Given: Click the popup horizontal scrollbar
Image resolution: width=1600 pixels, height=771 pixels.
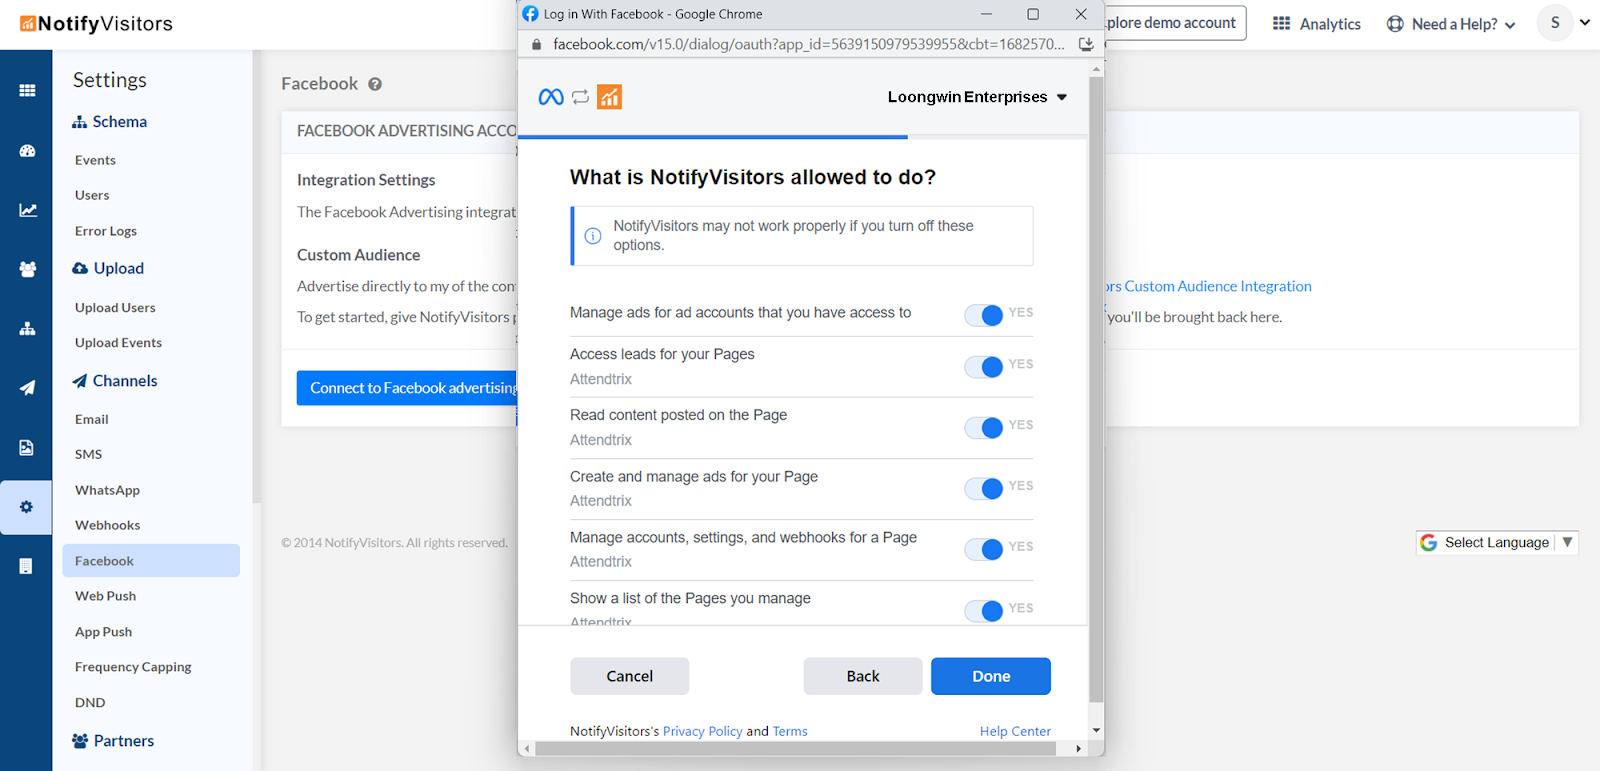Looking at the screenshot, I should pos(796,748).
